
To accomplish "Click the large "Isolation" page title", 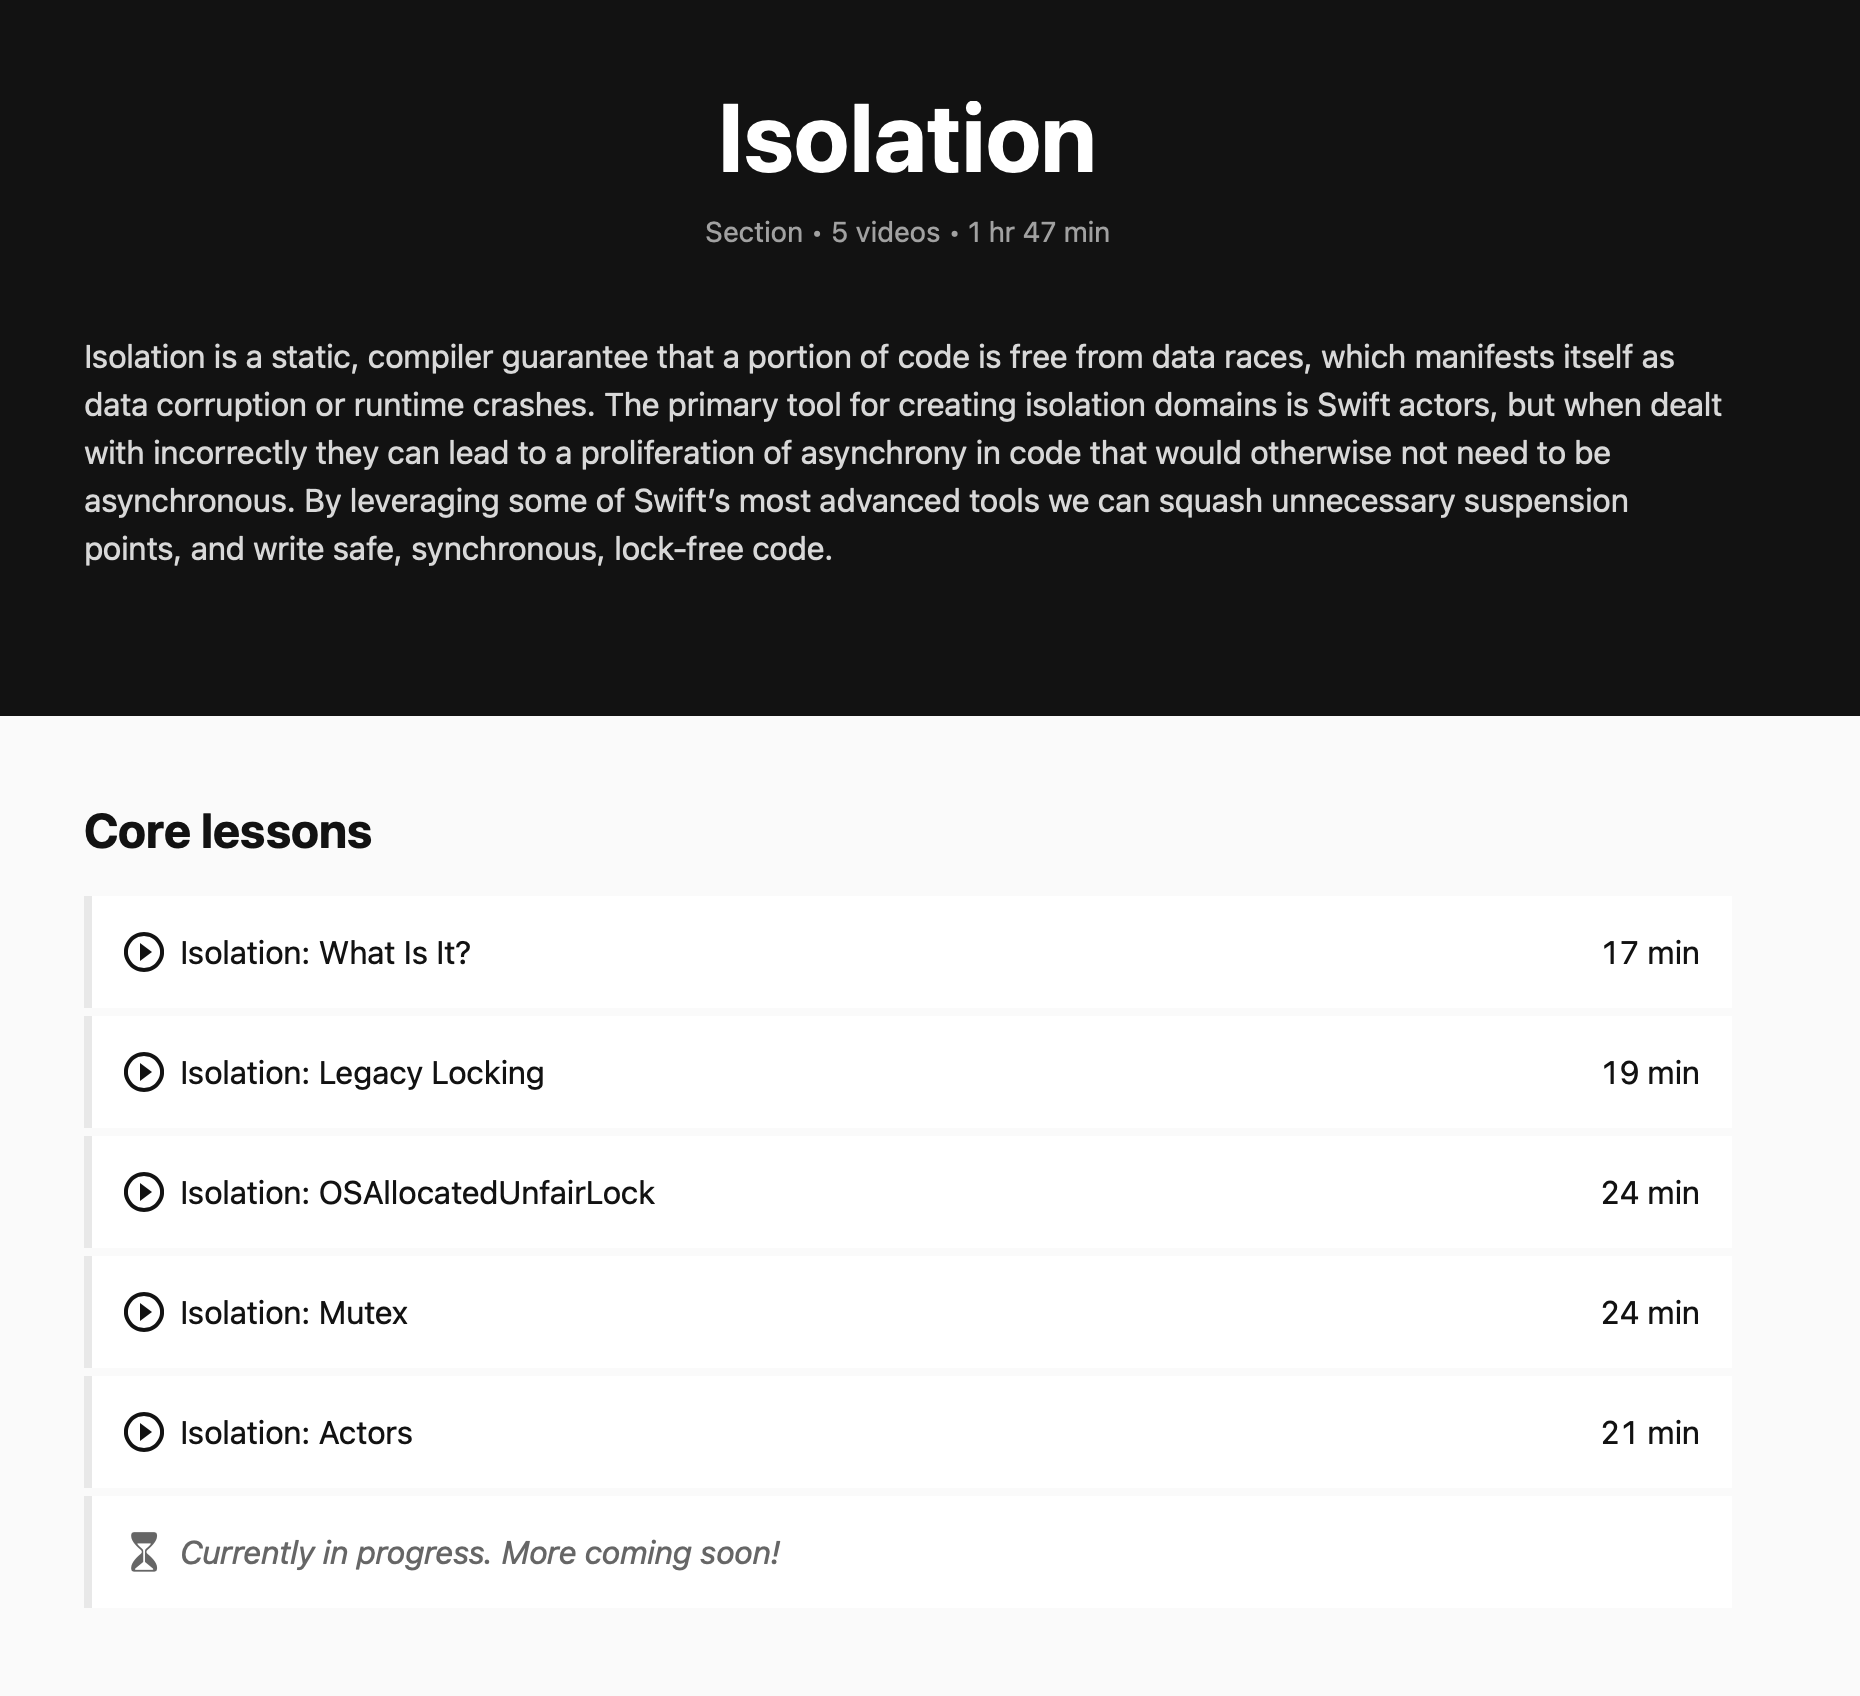I will (907, 139).
